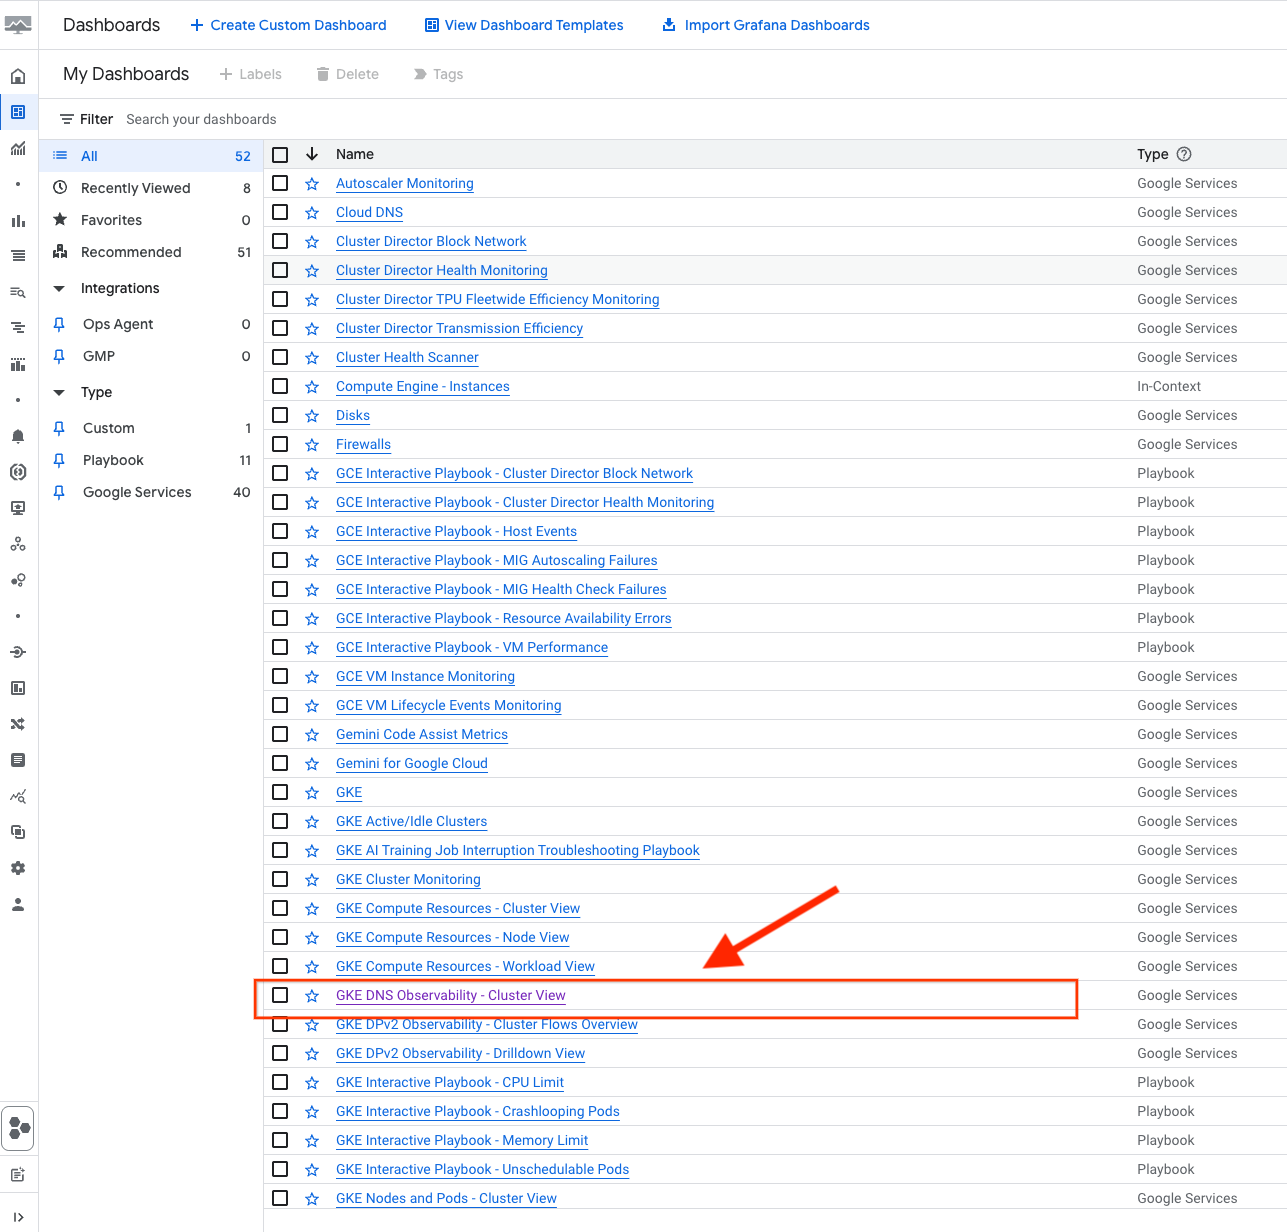Click In-Context type of Compute Engine row
The image size is (1287, 1232).
[1169, 386]
